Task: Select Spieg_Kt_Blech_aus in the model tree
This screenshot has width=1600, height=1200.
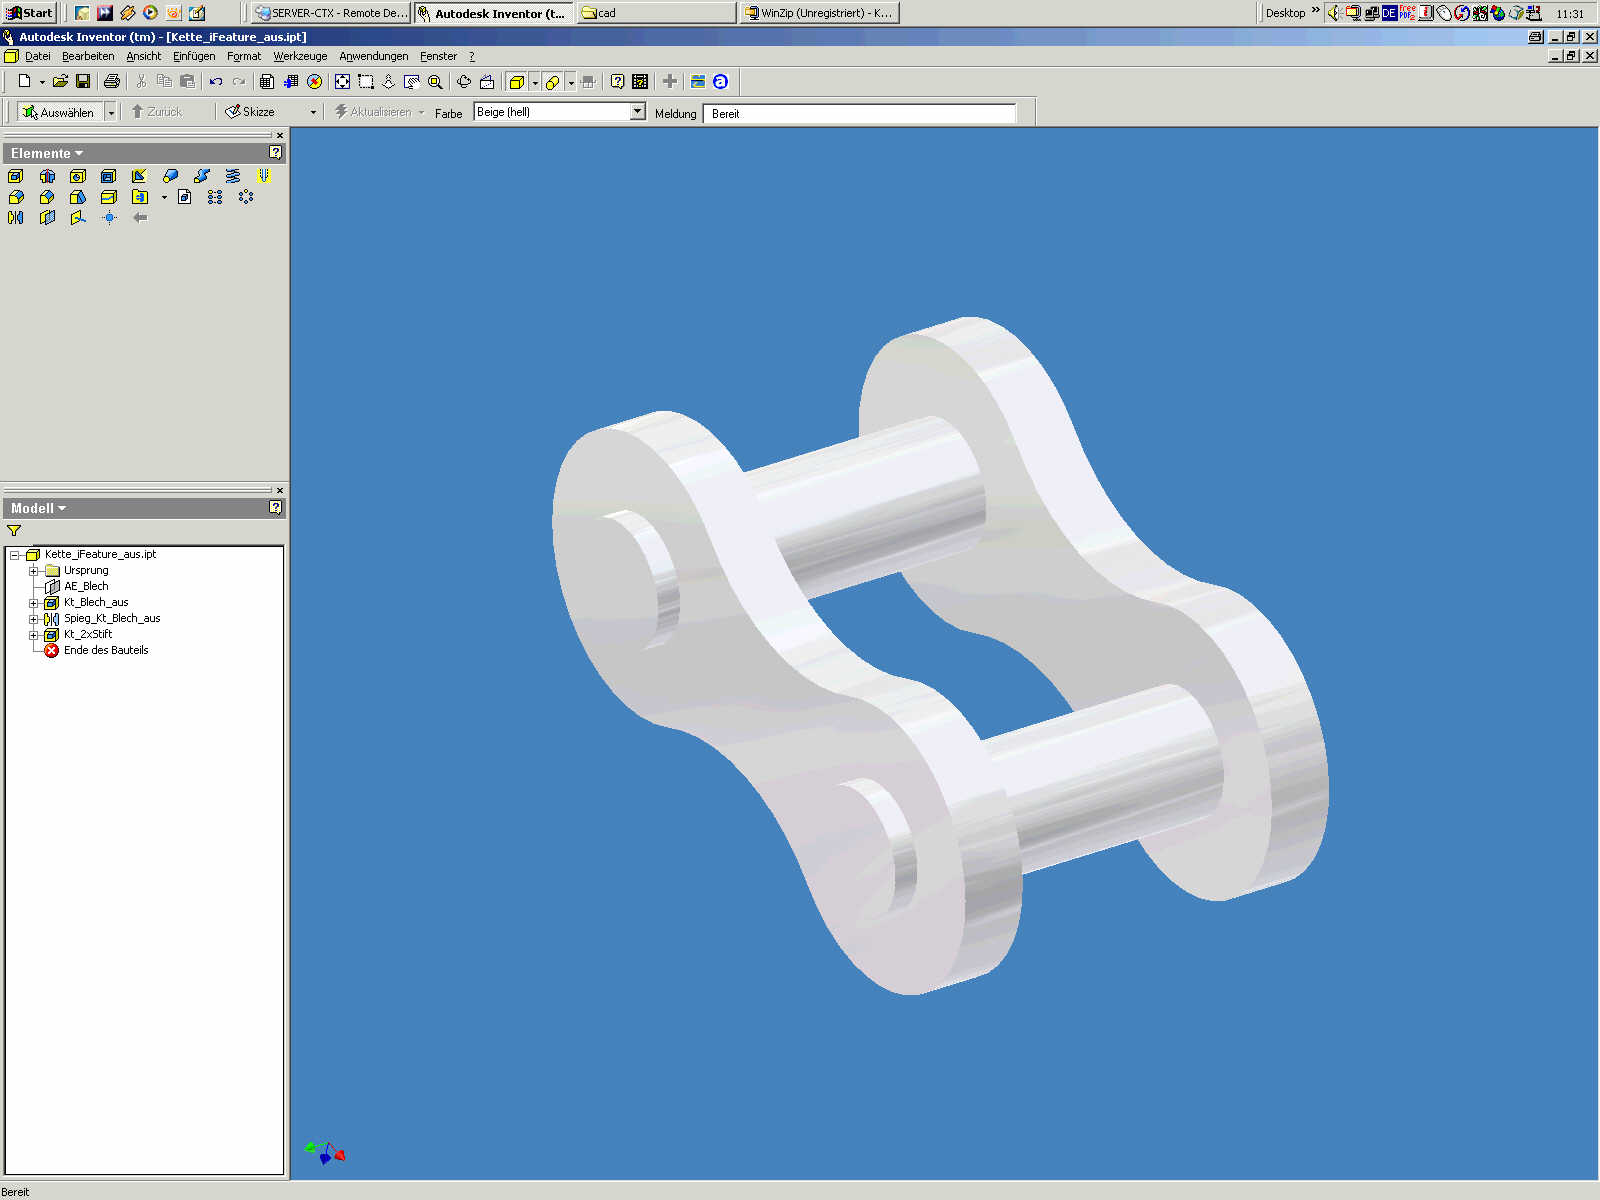Action: pyautogui.click(x=112, y=619)
